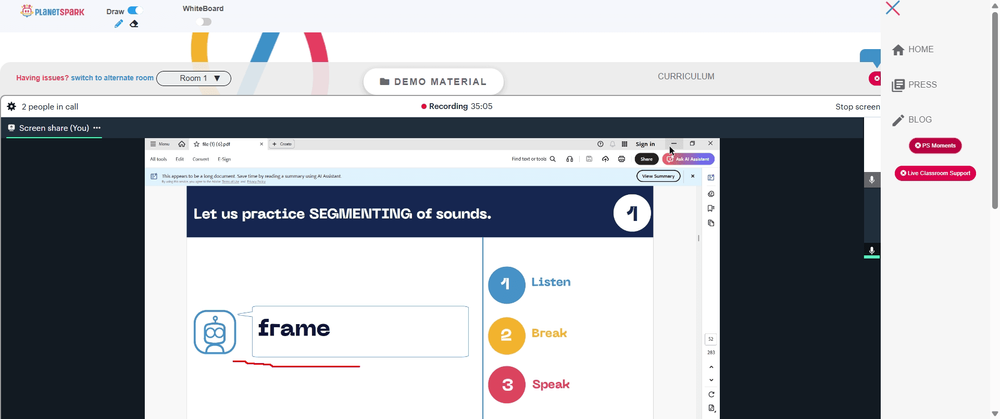Click the save file icon

coord(589,159)
